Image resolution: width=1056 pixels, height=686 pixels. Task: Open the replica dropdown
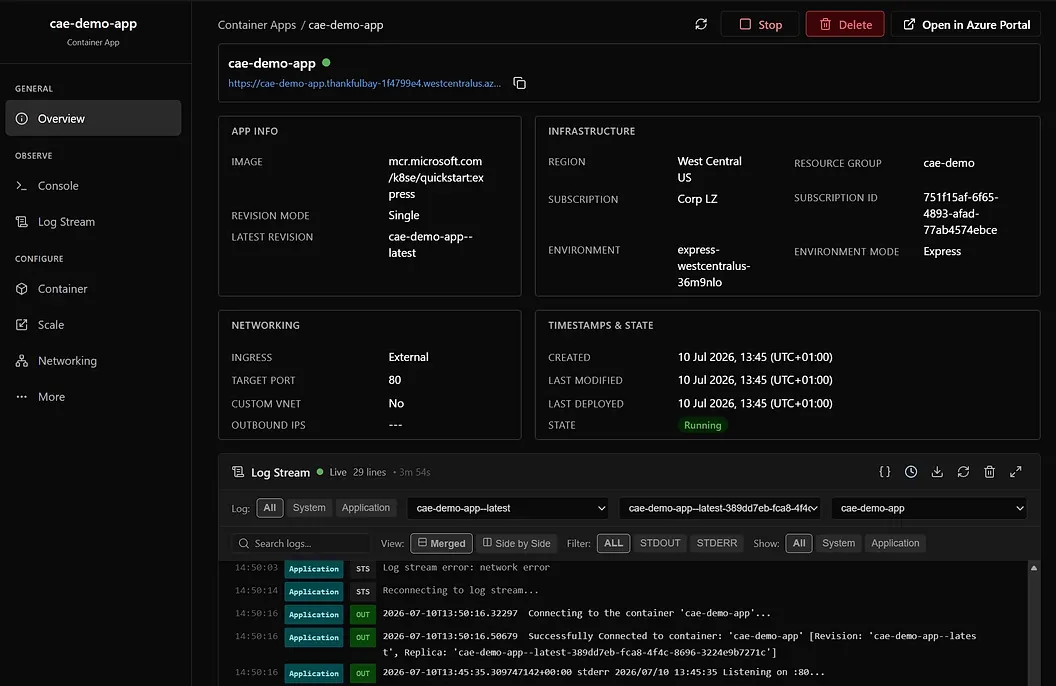pos(720,508)
